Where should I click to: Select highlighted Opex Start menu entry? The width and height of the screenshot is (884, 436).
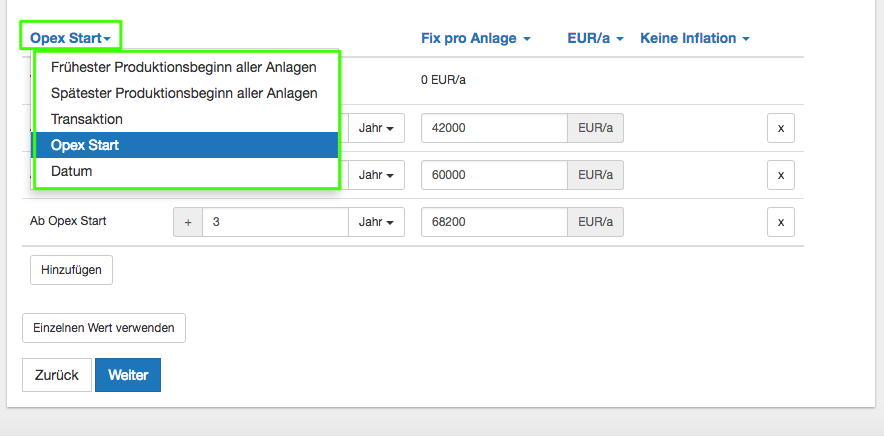[x=85, y=145]
